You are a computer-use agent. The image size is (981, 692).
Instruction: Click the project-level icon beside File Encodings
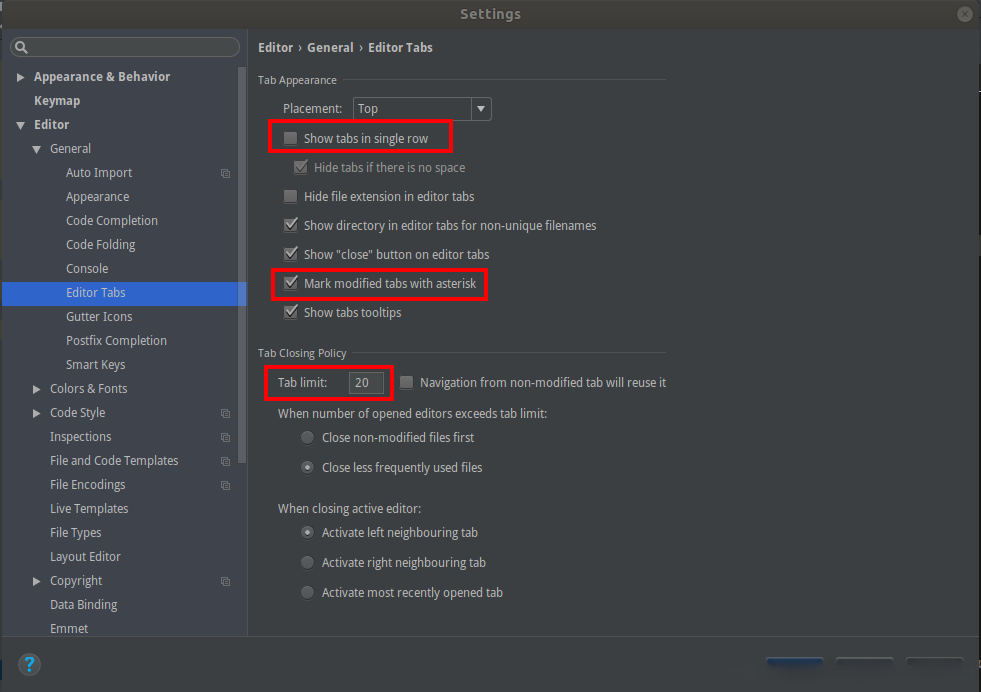click(225, 486)
